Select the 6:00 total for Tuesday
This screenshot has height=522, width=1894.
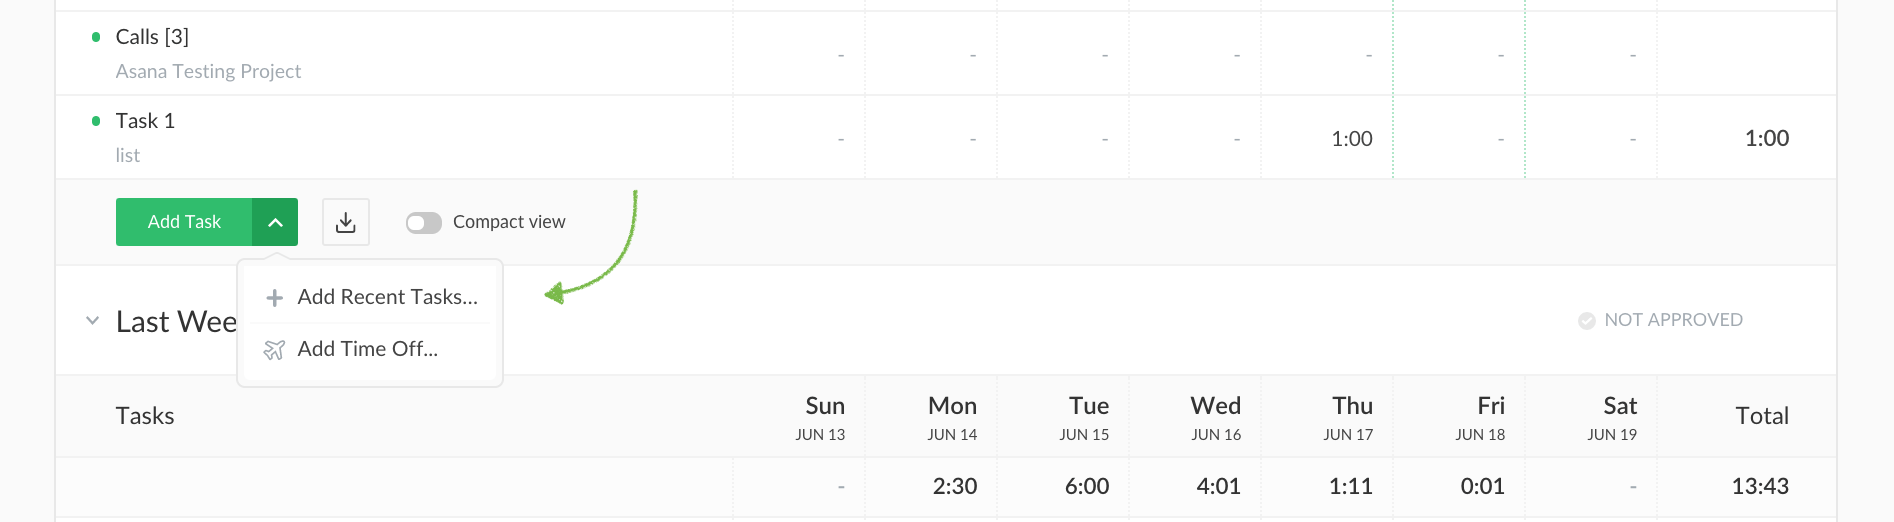(1086, 487)
